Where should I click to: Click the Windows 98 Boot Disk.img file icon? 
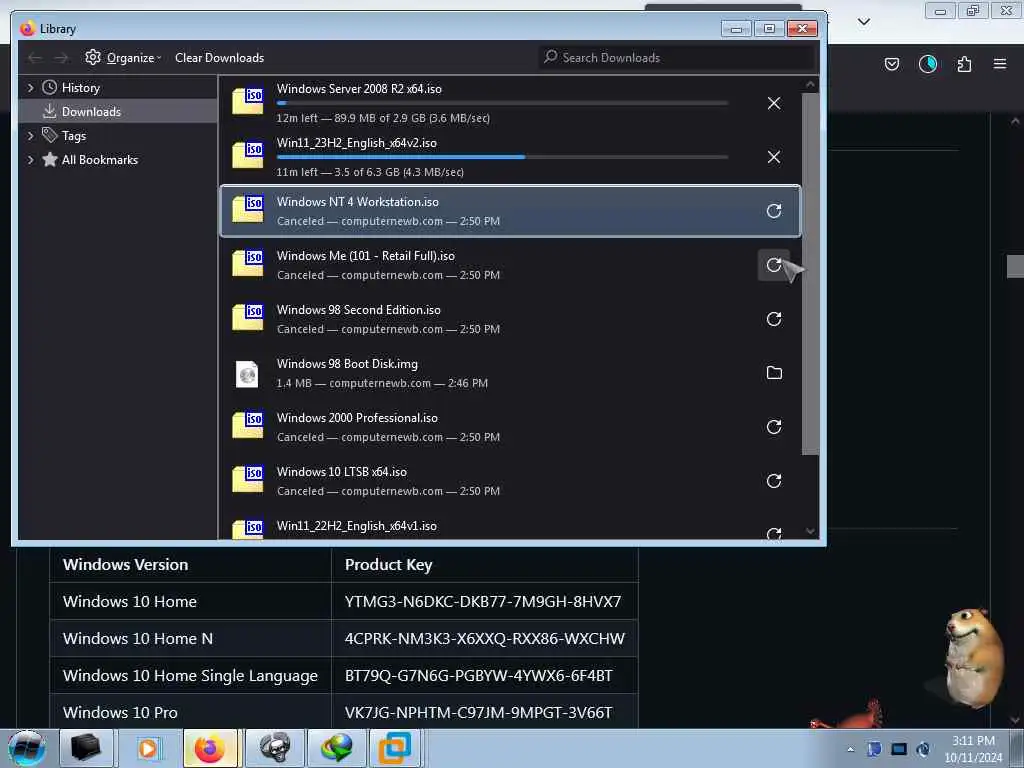click(x=247, y=374)
